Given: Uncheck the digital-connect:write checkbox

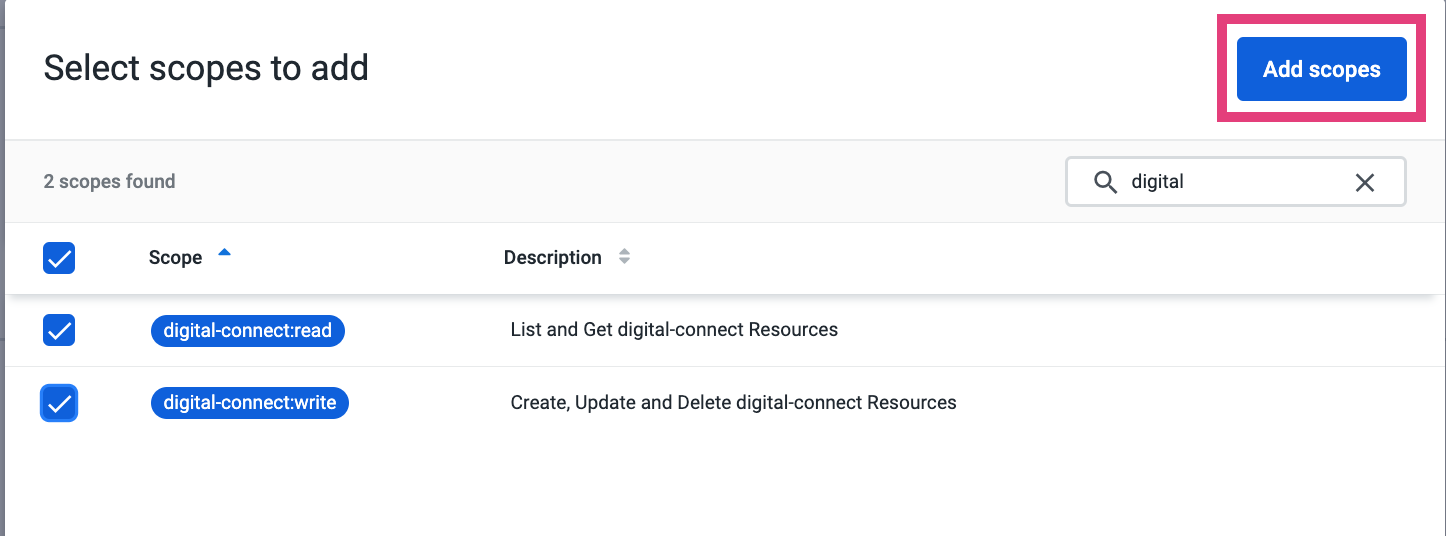Looking at the screenshot, I should click(x=59, y=403).
